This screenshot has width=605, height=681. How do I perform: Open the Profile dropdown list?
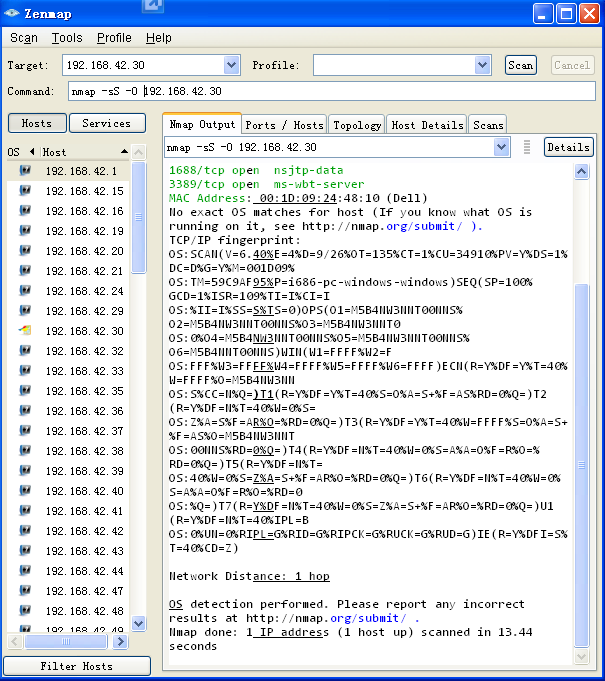coord(482,65)
